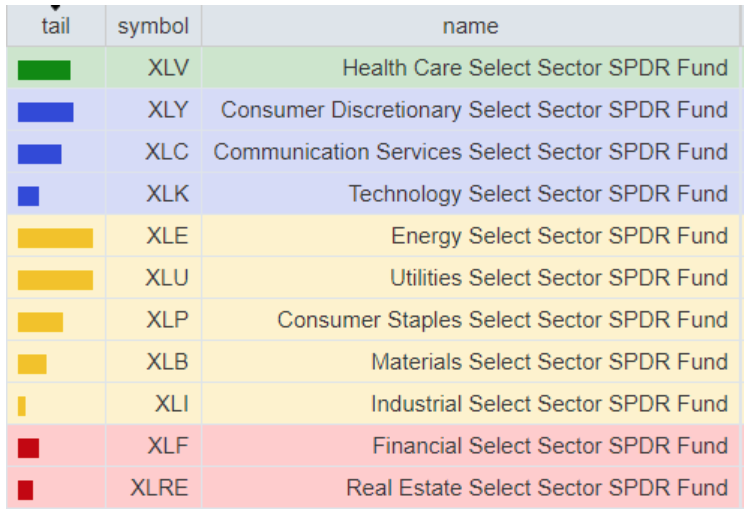Click the green tail bar for XLV

coord(44,69)
